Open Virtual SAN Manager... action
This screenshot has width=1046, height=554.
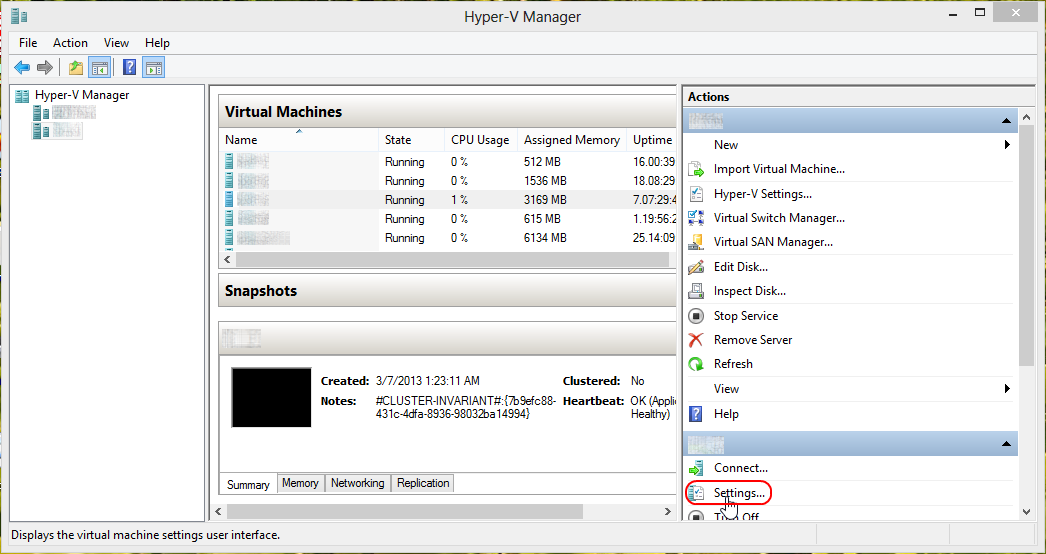tap(773, 242)
